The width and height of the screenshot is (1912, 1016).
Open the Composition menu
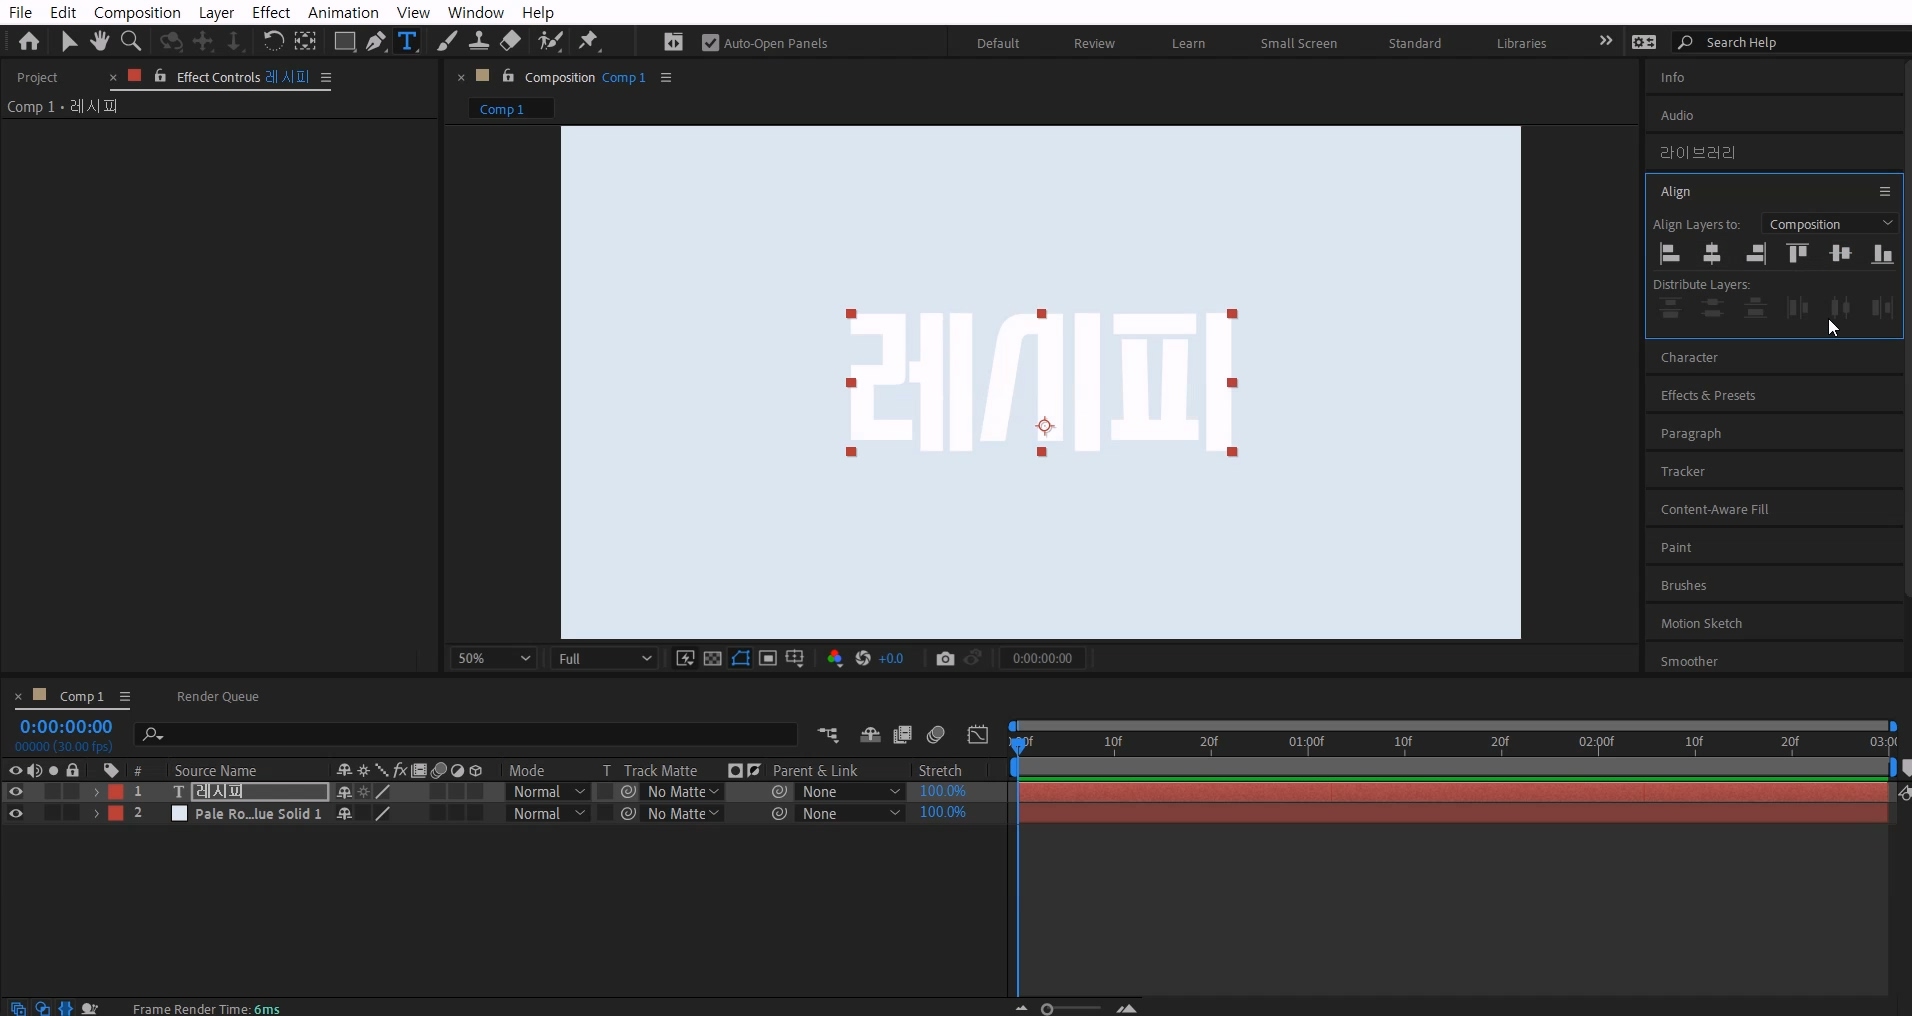coord(137,12)
